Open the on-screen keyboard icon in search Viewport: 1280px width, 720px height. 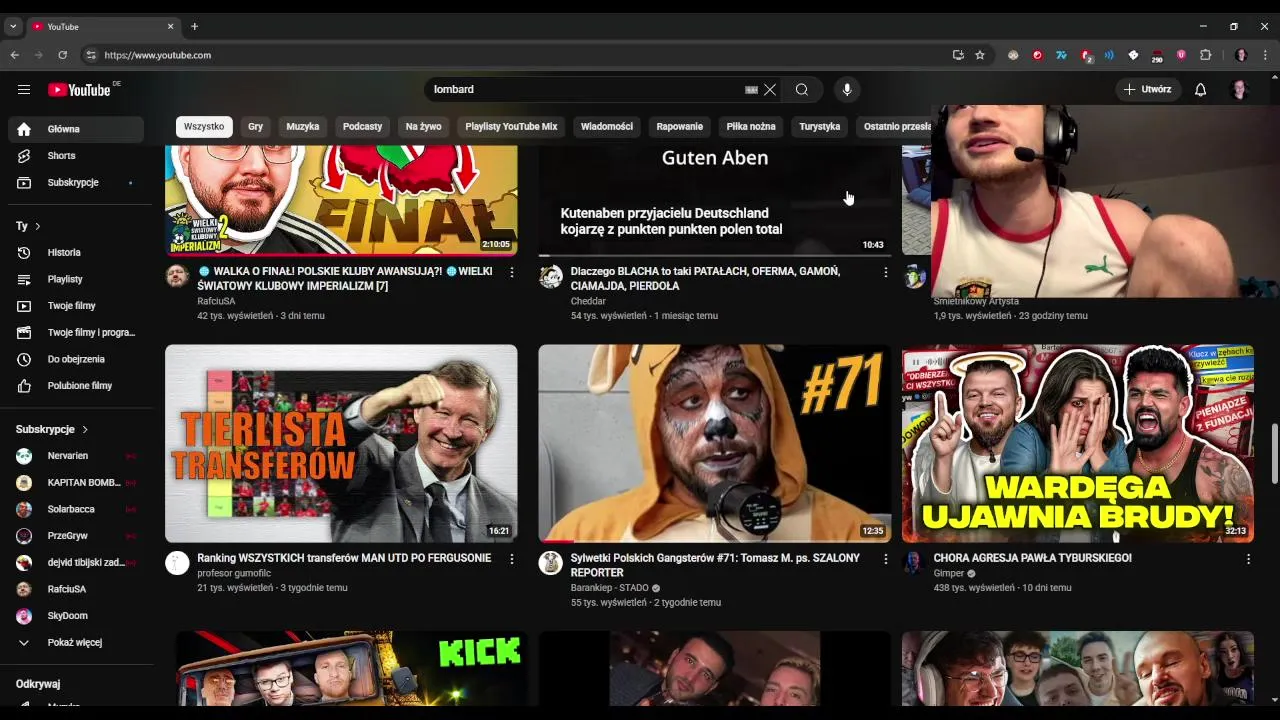pos(751,90)
